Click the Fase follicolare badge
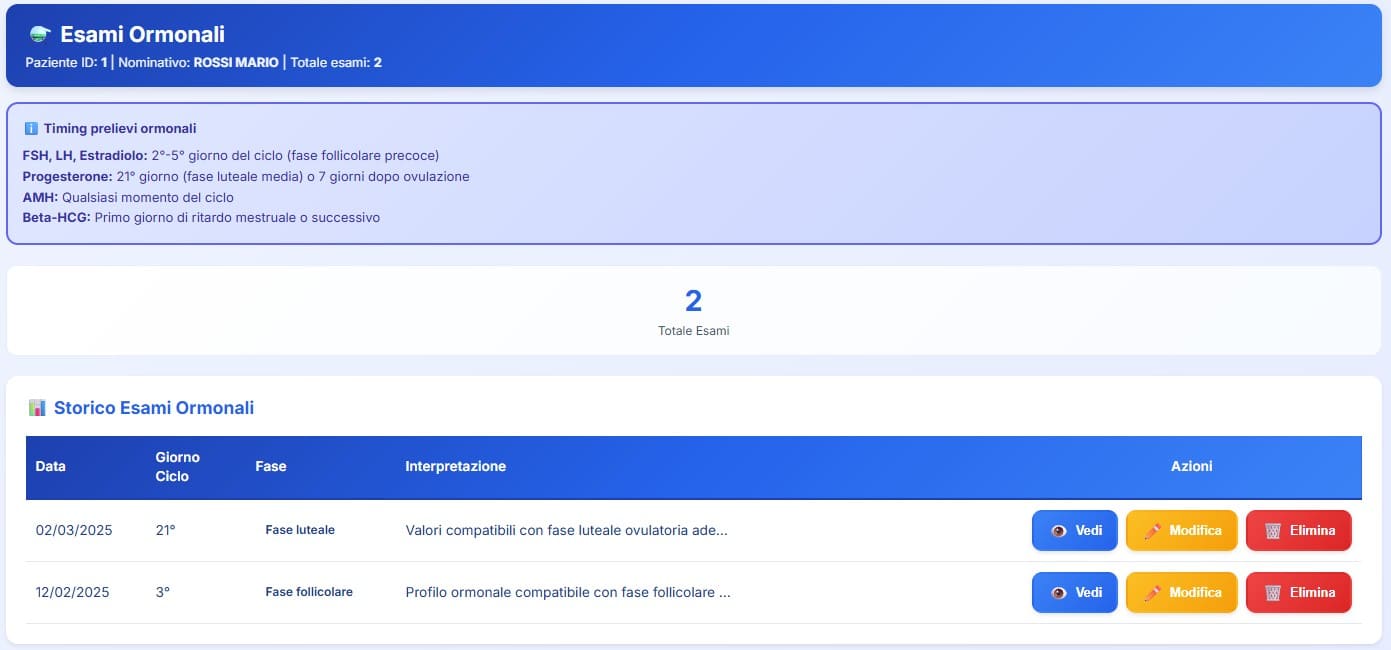The image size is (1391, 650). pos(309,592)
